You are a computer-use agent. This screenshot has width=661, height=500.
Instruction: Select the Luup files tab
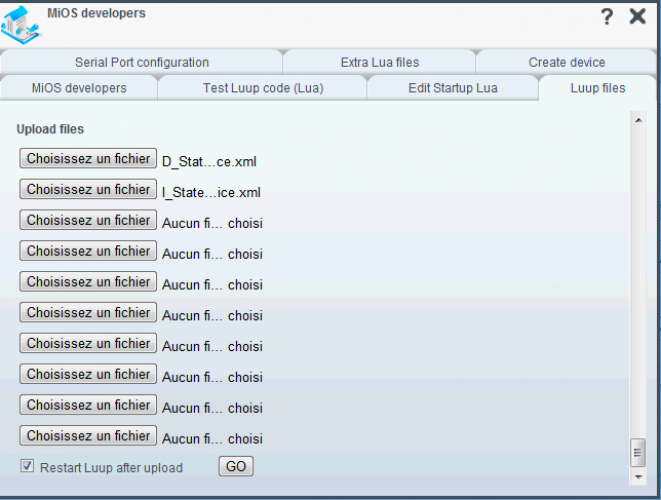click(597, 88)
